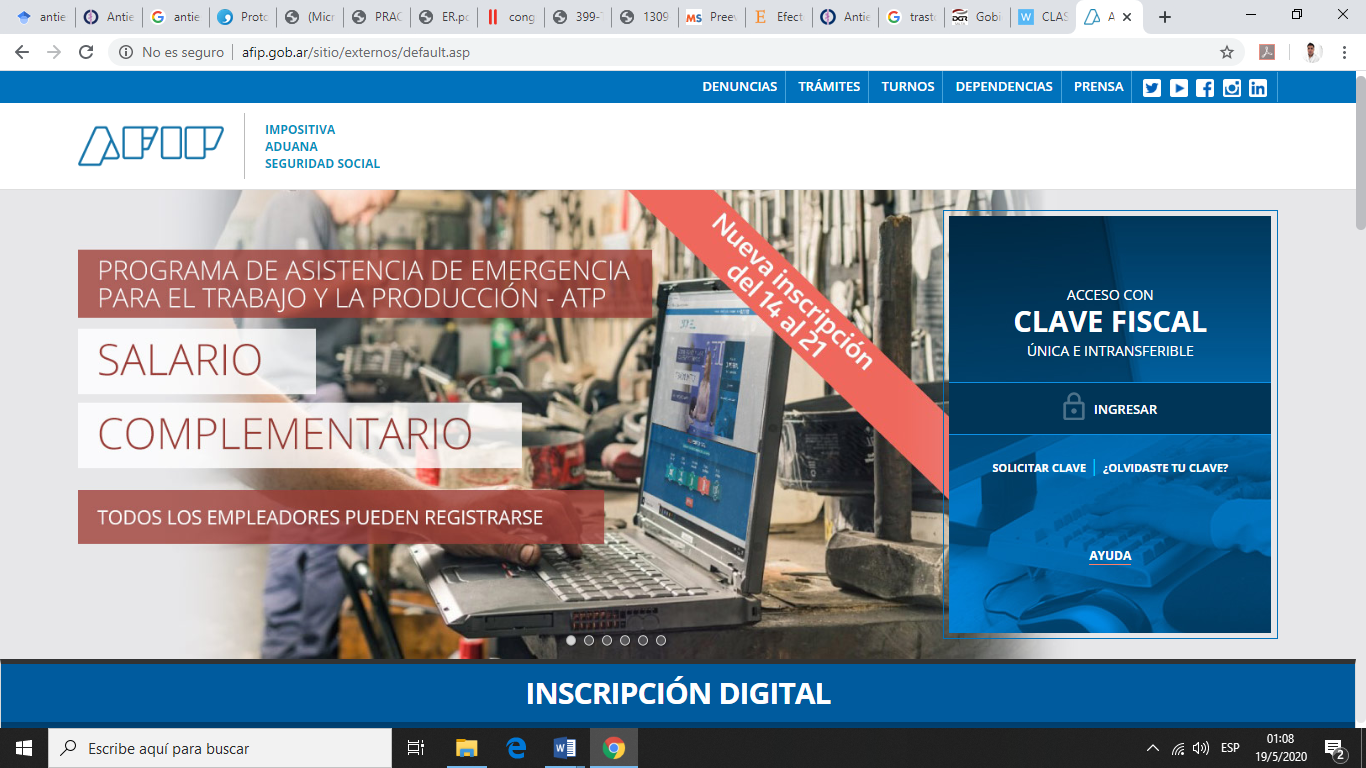Select the second carousel slide dot
The image size is (1366, 768).
[x=589, y=640]
